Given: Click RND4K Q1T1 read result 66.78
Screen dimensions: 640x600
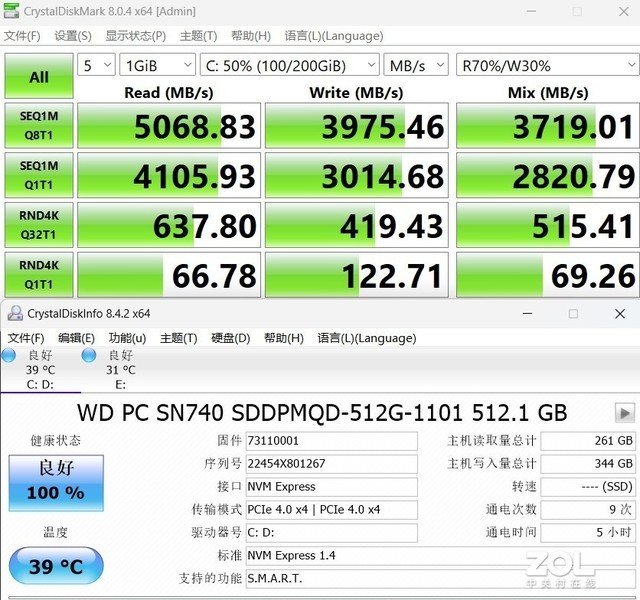Looking at the screenshot, I should pyautogui.click(x=169, y=275).
